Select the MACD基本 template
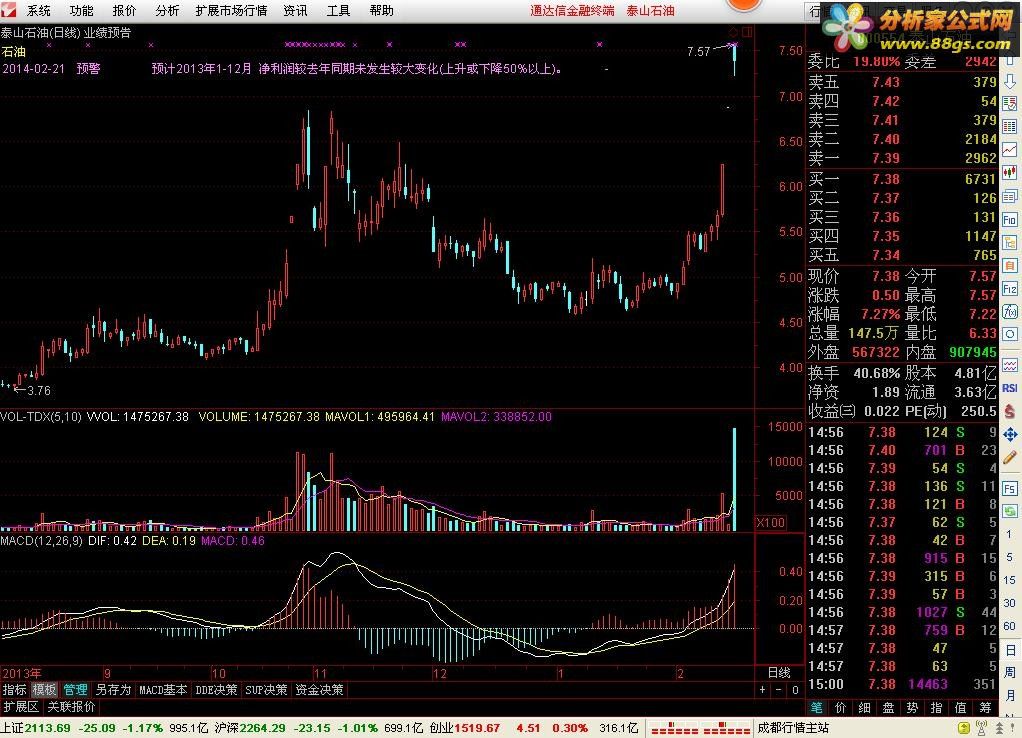Image resolution: width=1022 pixels, height=738 pixels. click(x=163, y=690)
